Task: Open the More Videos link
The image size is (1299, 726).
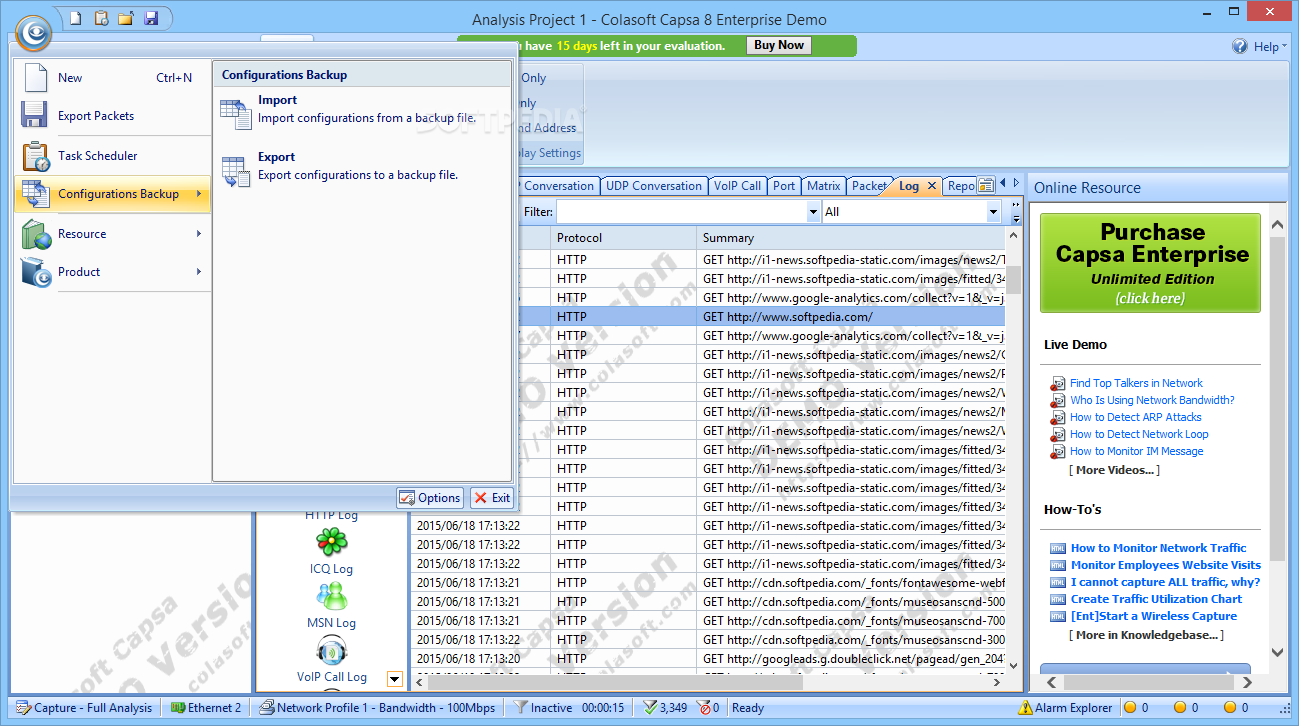Action: click(1114, 470)
